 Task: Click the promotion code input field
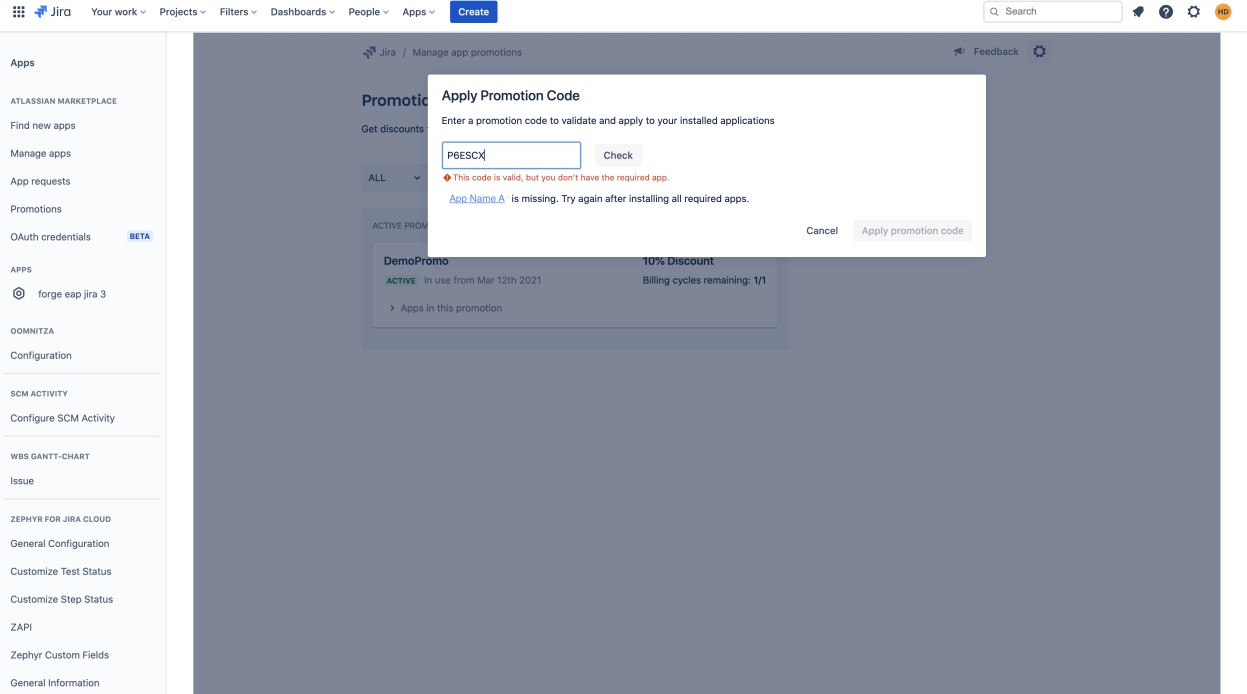coord(511,155)
